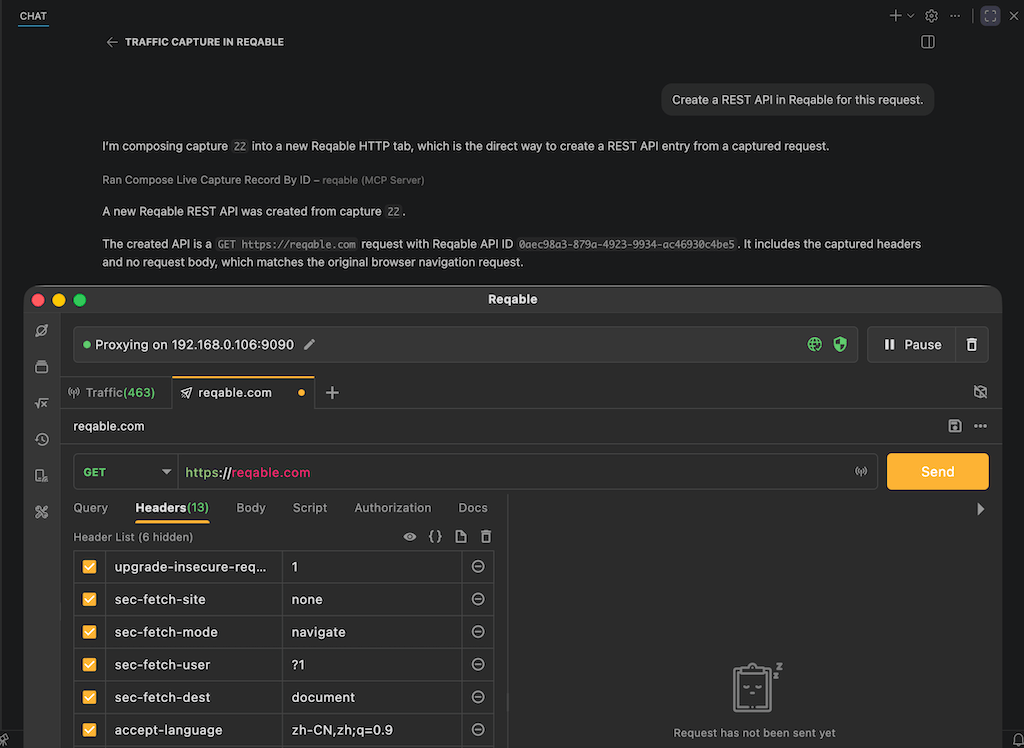Click the cube icon beside tabs
Image resolution: width=1024 pixels, height=748 pixels.
pos(980,392)
